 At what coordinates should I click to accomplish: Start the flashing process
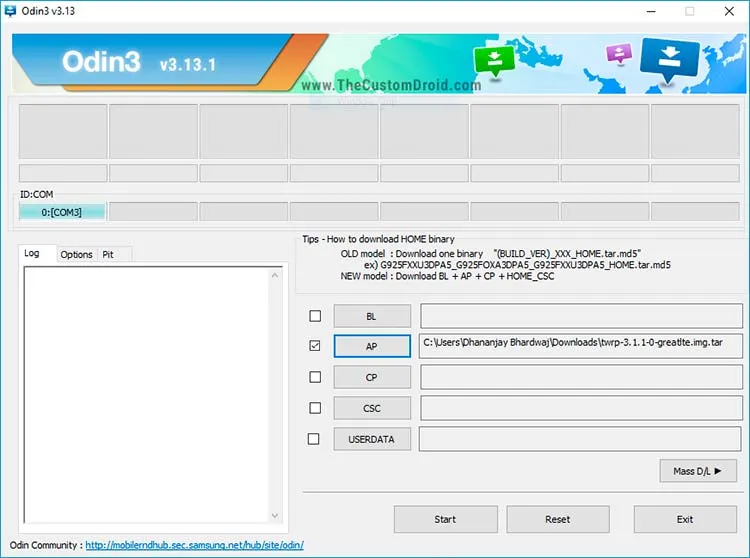tap(445, 519)
